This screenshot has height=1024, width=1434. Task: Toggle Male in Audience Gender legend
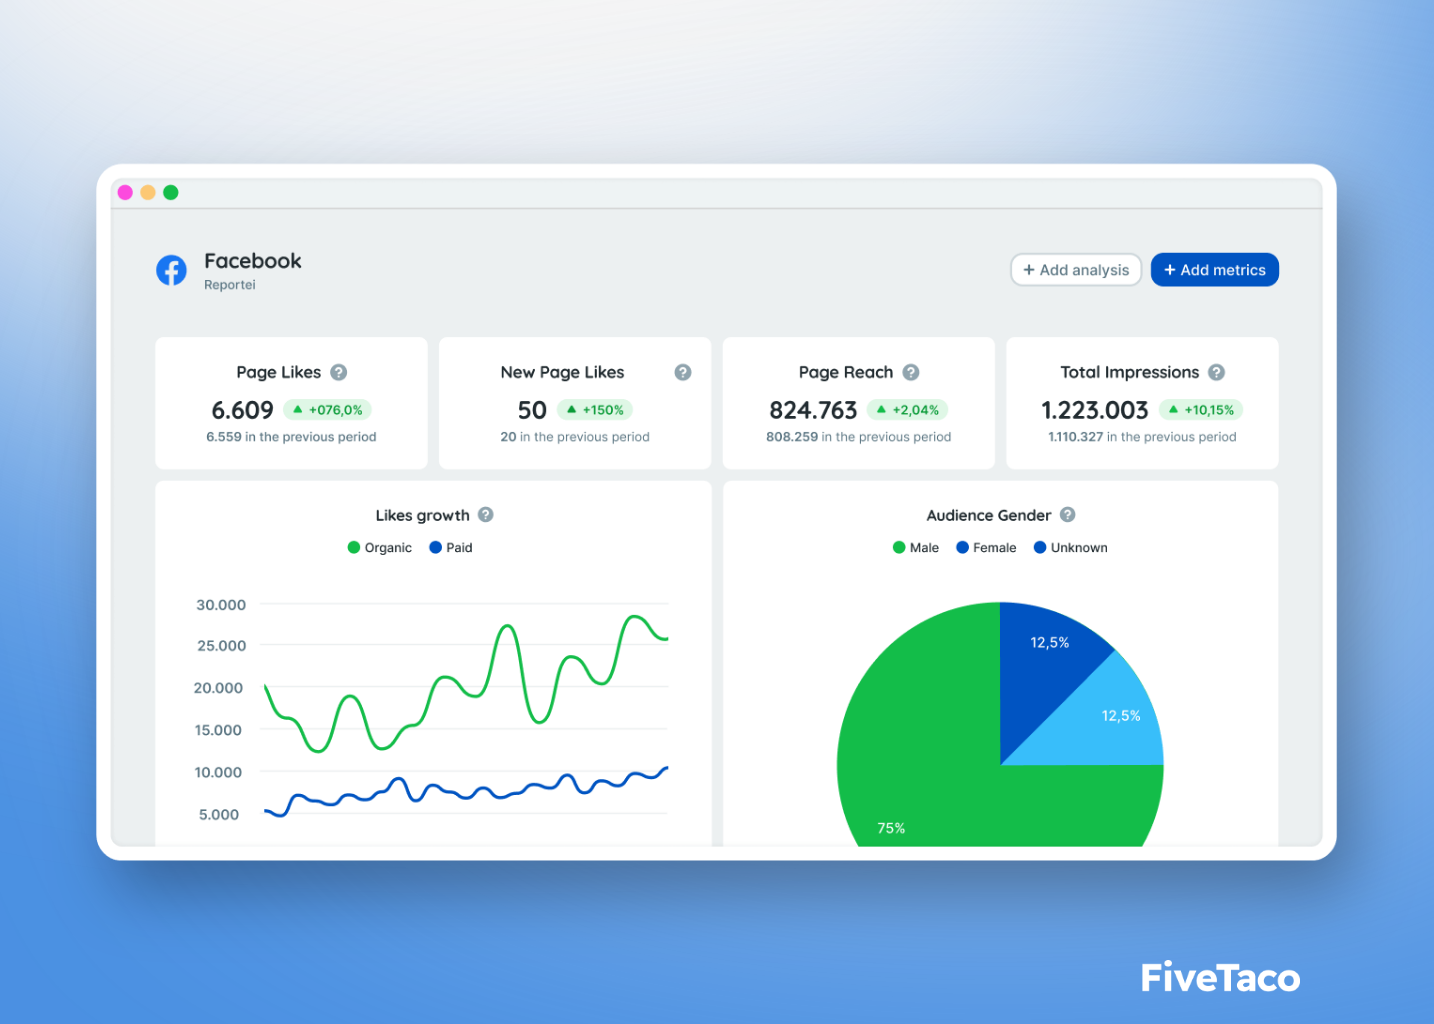pyautogui.click(x=916, y=548)
